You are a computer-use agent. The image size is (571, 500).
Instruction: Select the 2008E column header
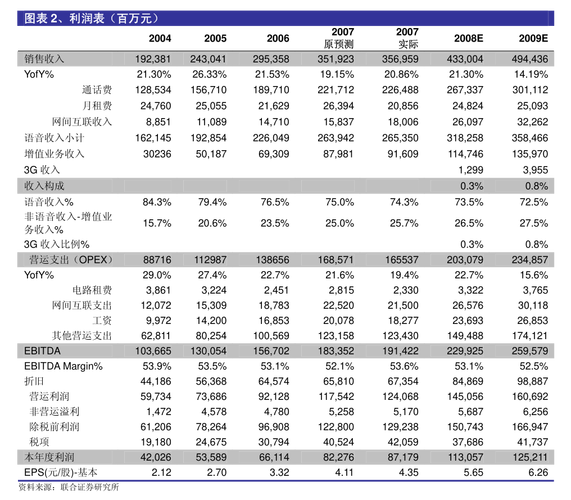click(468, 38)
